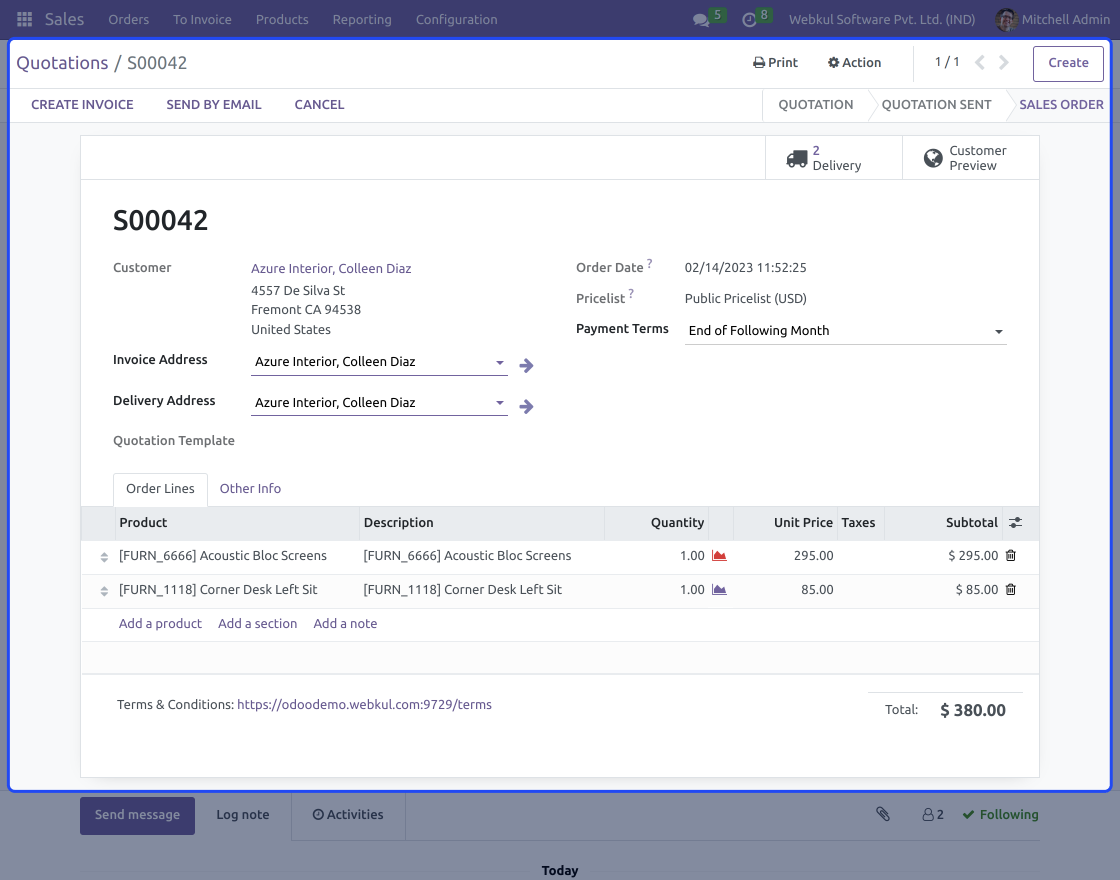Open the Action gear menu
Viewport: 1120px width, 880px height.
pyautogui.click(x=854, y=63)
